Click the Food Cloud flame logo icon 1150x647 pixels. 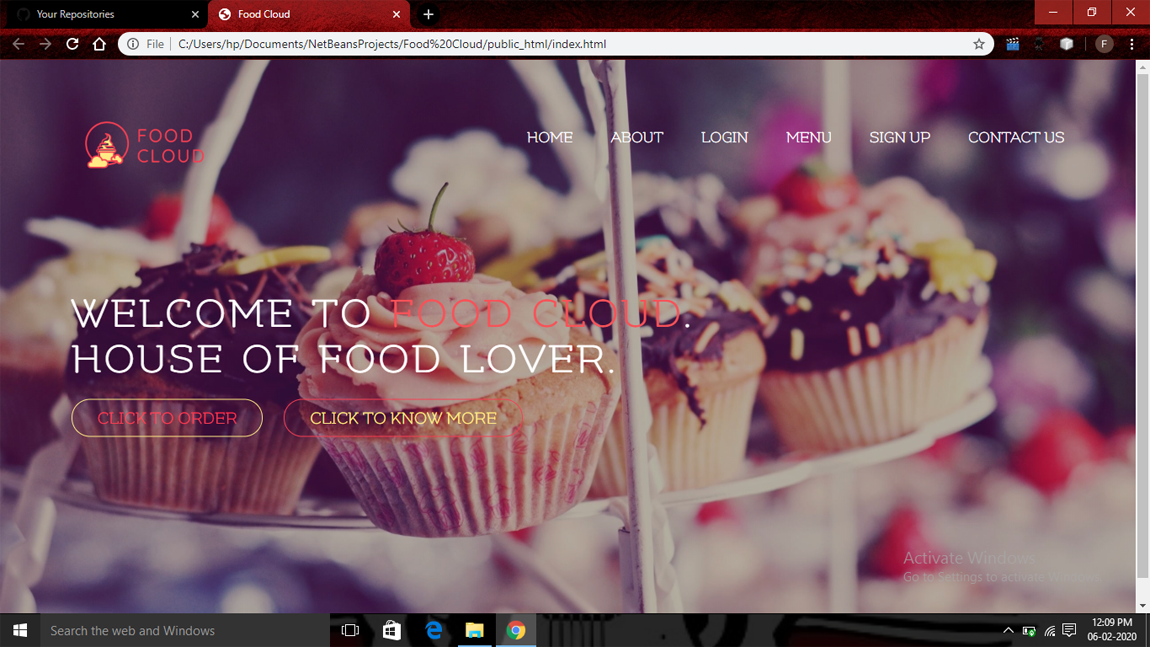coord(104,145)
